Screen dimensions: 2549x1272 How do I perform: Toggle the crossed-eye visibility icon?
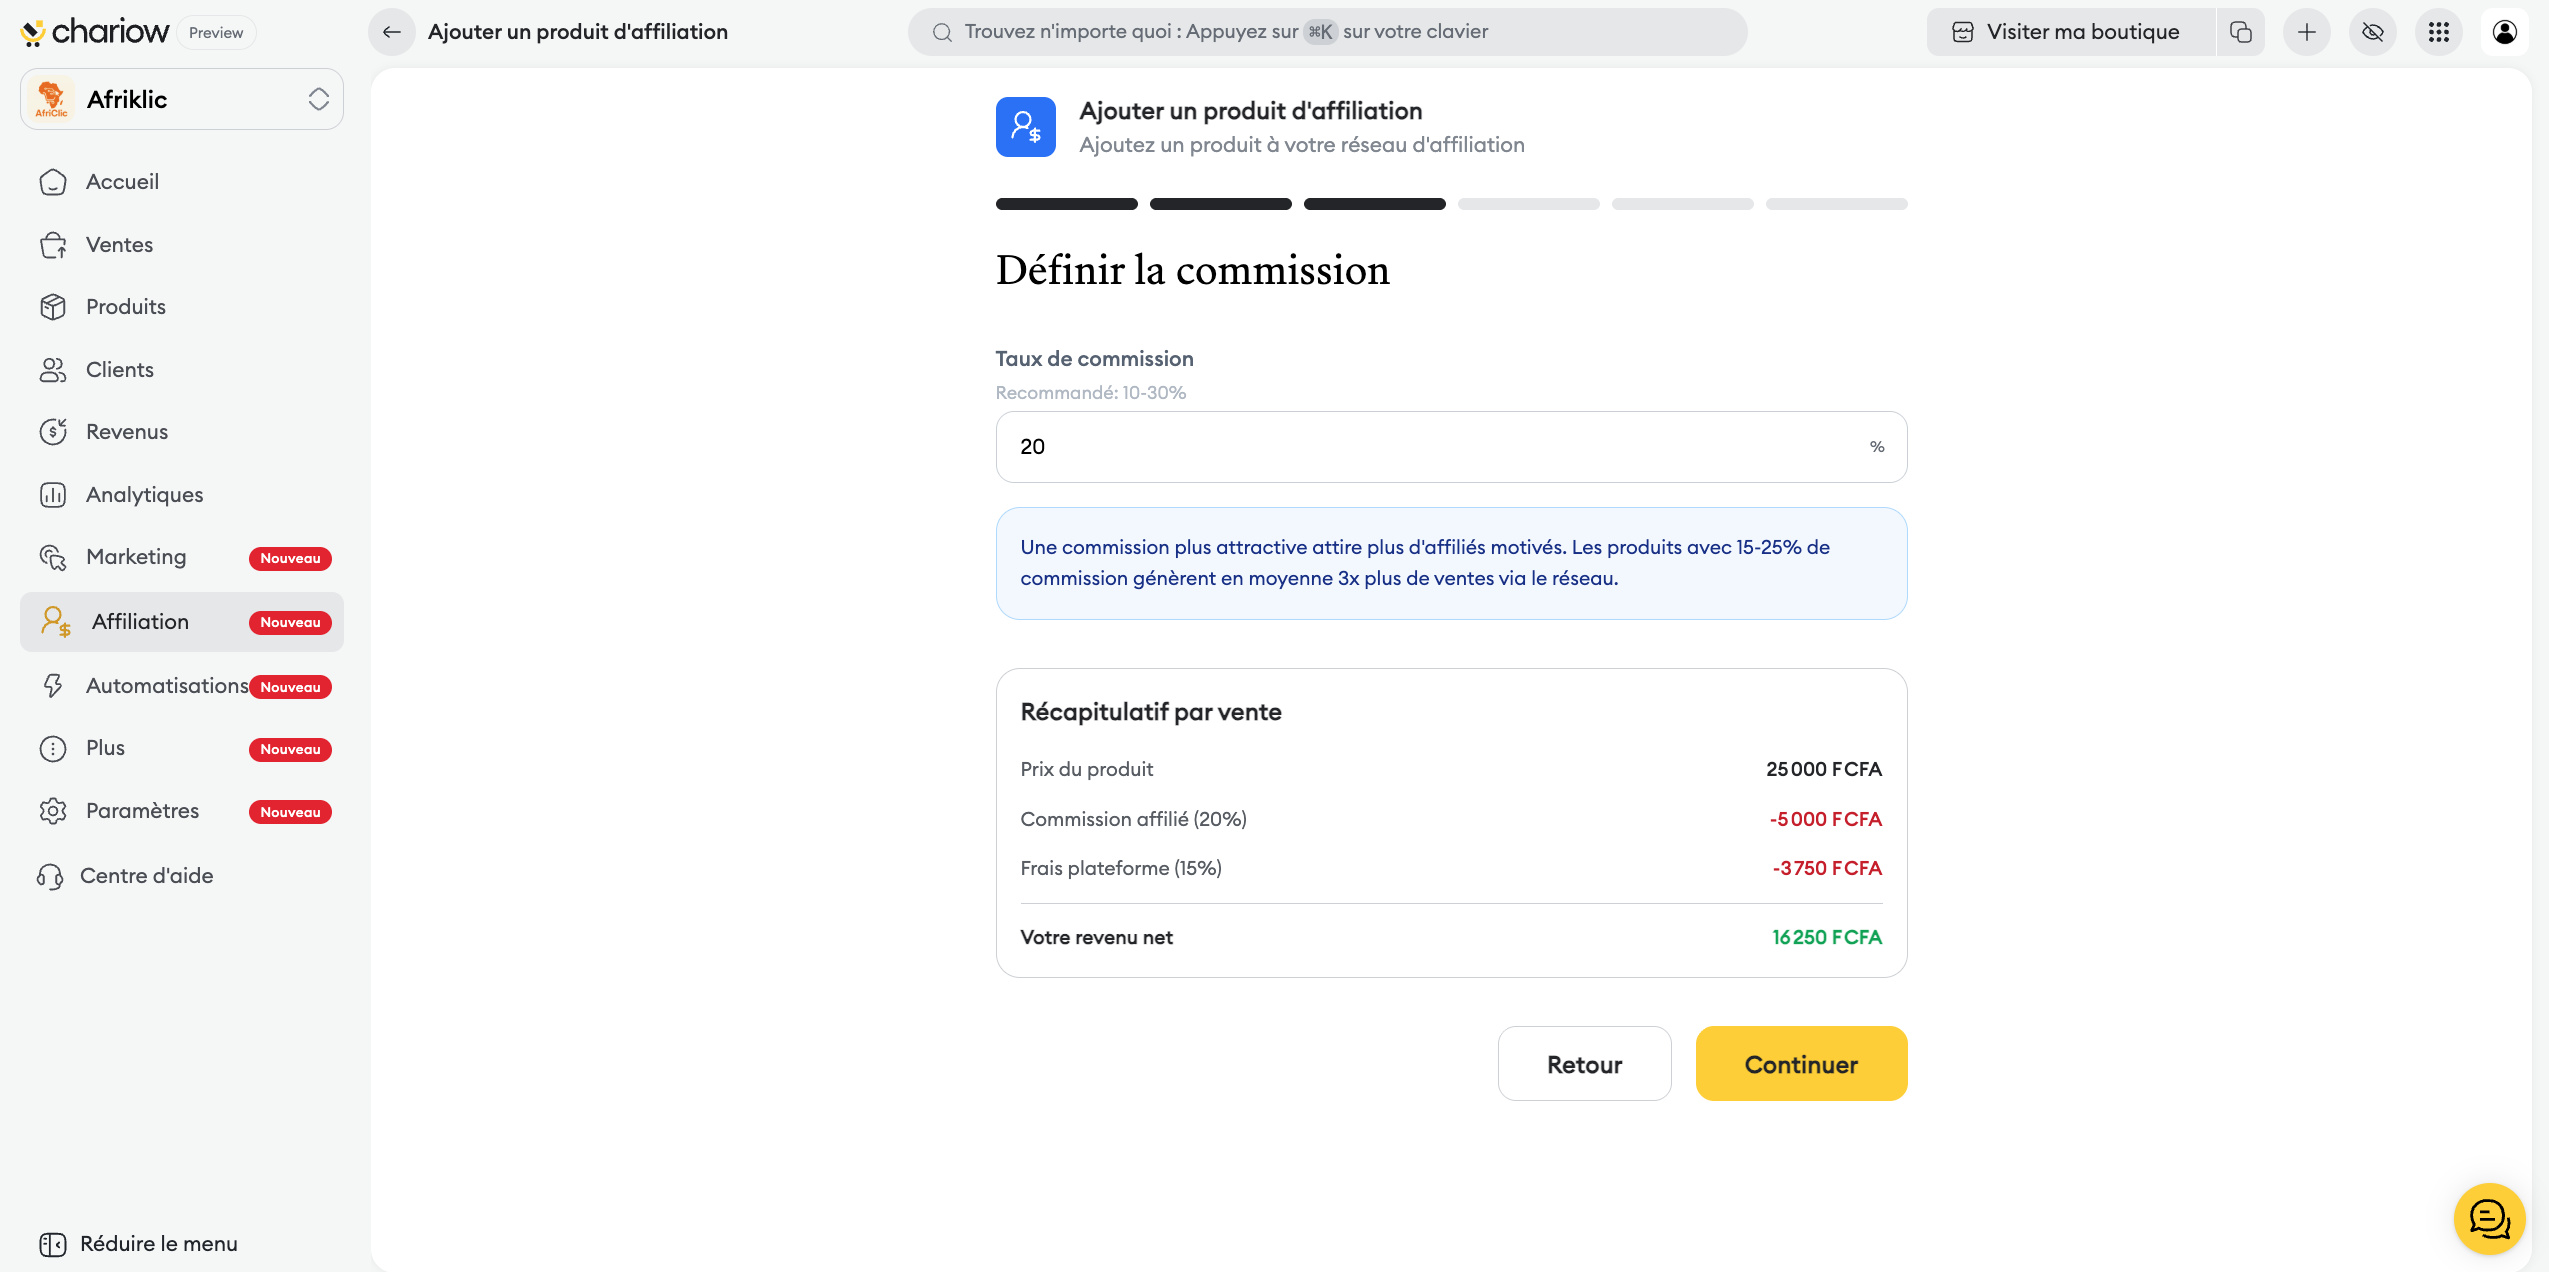(x=2372, y=32)
